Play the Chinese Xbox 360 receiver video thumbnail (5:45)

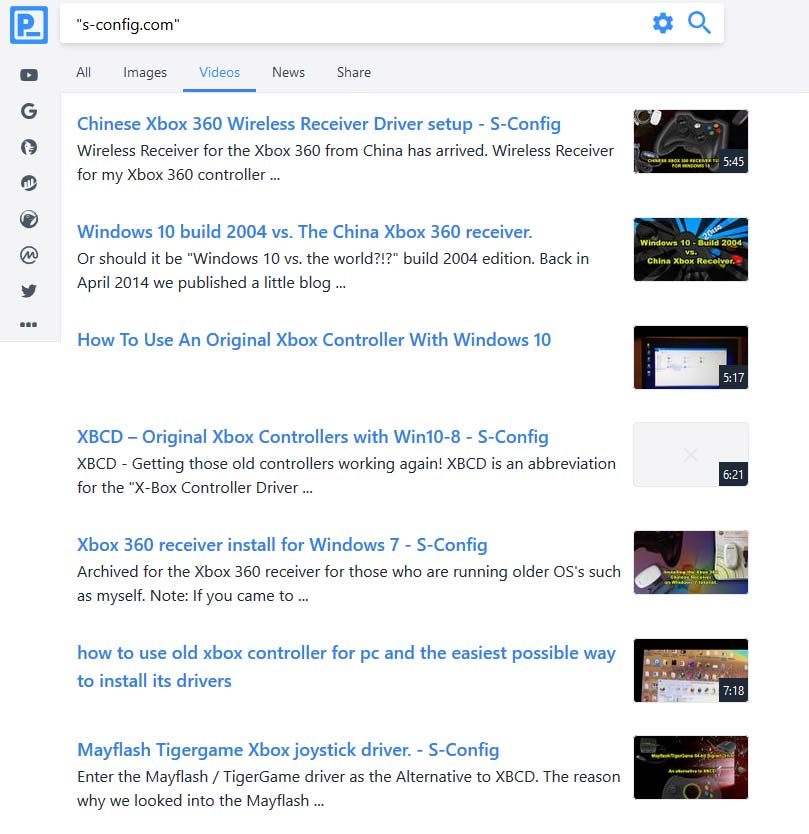[690, 141]
